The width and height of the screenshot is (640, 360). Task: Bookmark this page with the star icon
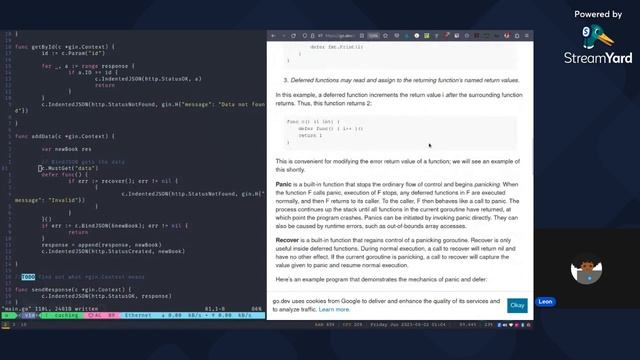click(385, 36)
